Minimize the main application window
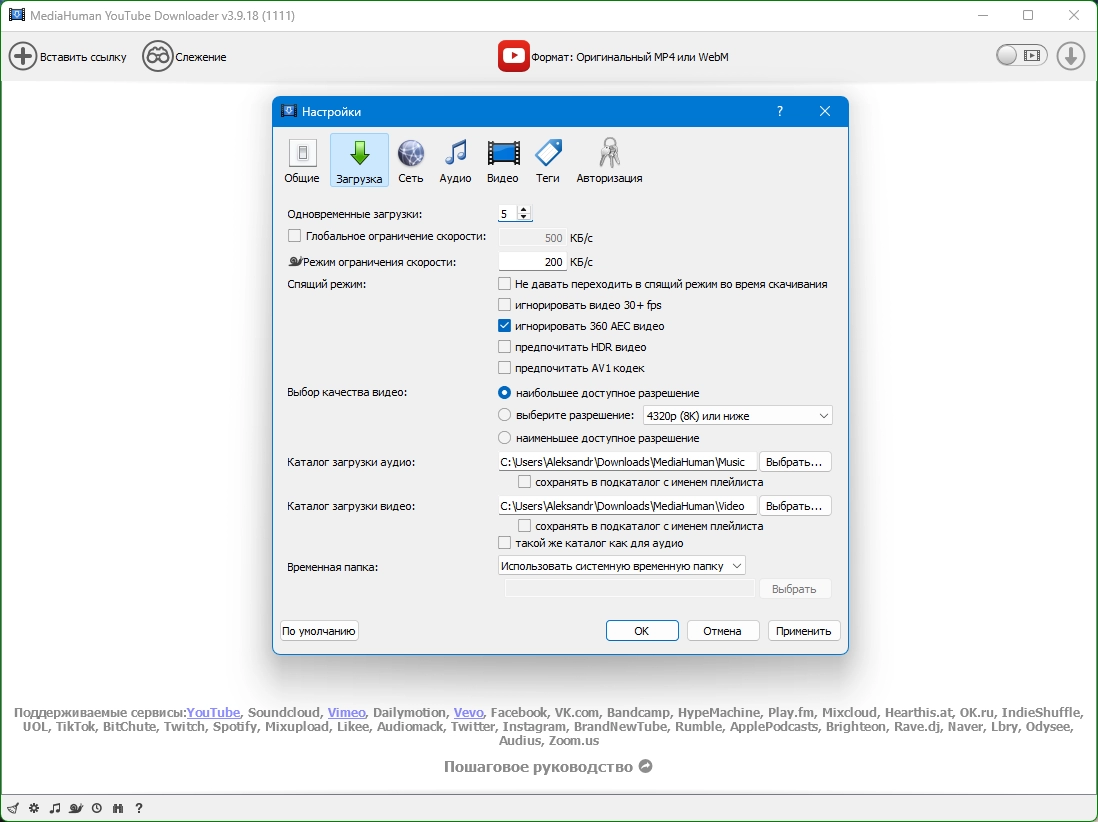 [x=982, y=15]
